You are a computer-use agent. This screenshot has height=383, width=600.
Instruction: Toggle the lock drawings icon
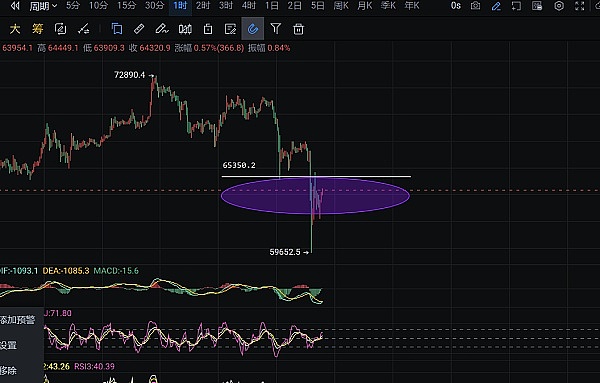(x=208, y=29)
